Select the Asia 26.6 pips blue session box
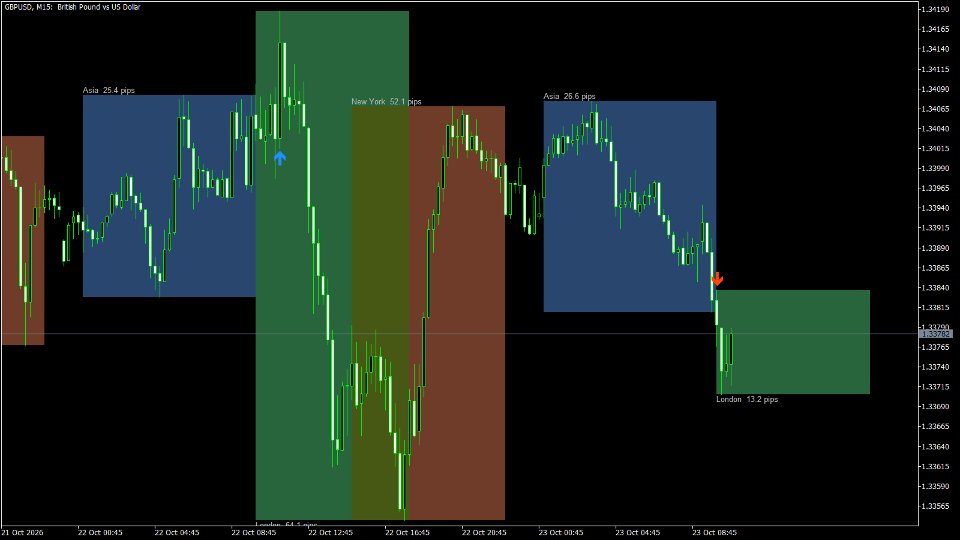 click(629, 206)
